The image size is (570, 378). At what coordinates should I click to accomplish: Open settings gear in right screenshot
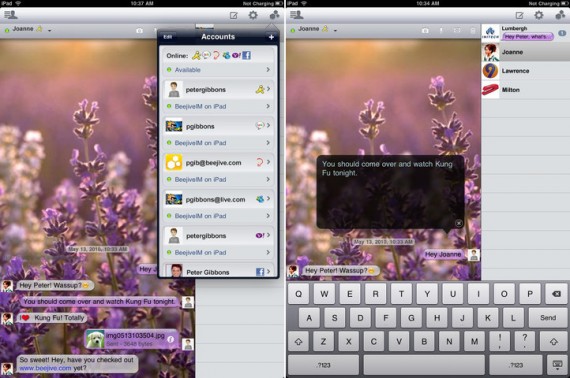[539, 15]
